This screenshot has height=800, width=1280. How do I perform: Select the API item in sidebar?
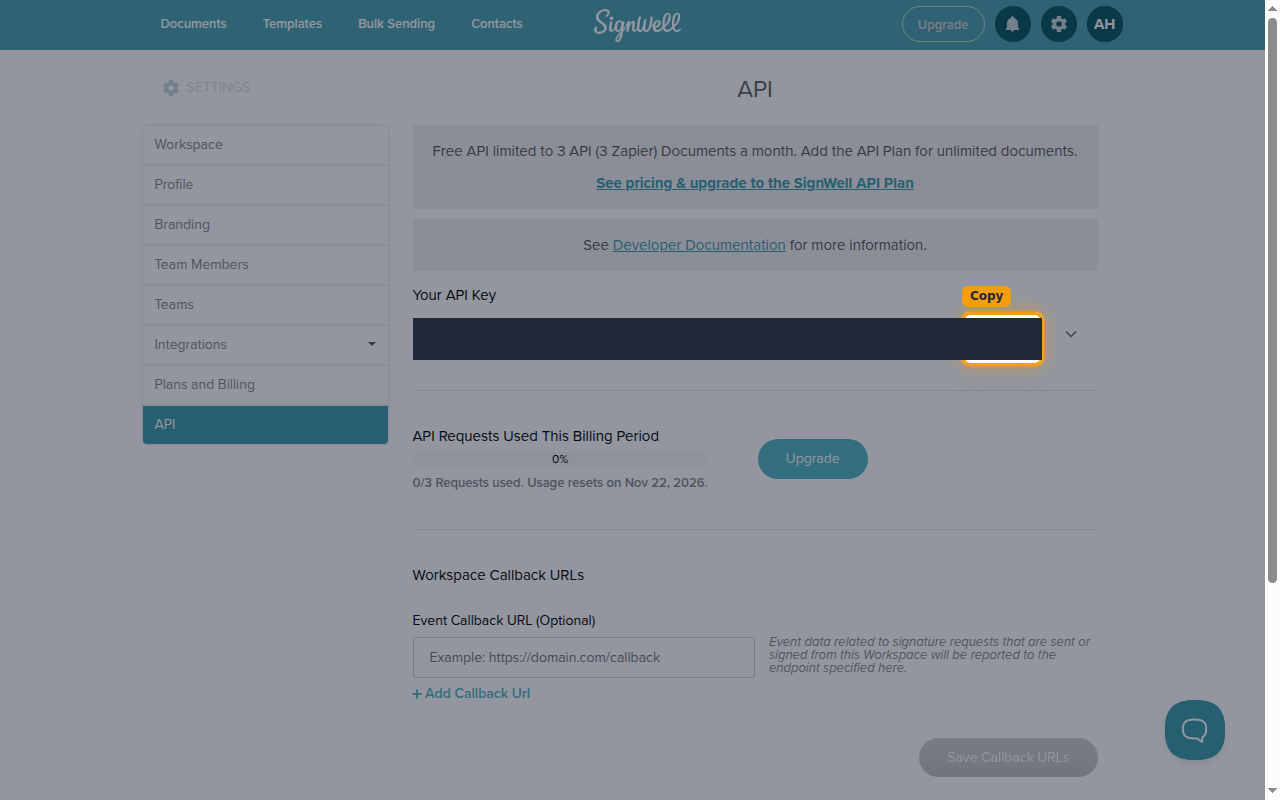265,425
